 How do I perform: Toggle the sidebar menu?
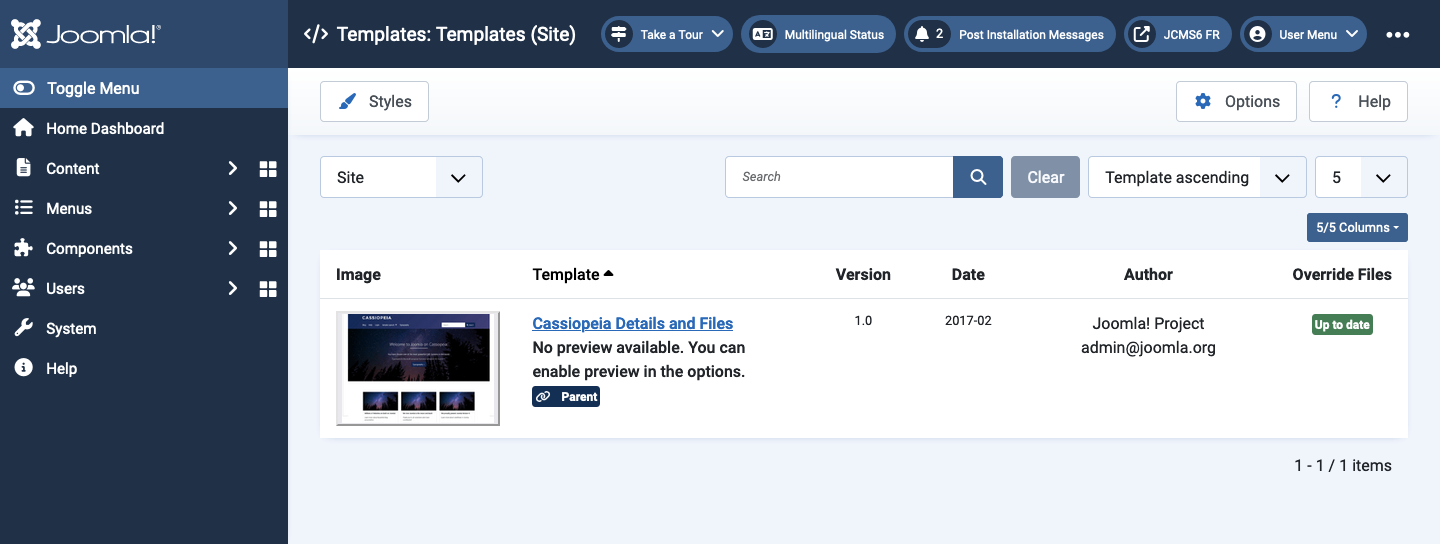[x=144, y=88]
